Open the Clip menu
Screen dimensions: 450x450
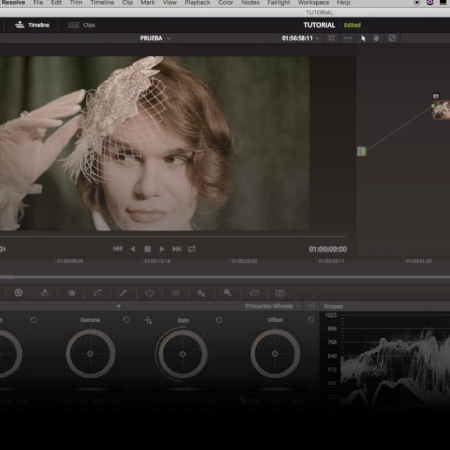point(127,3)
